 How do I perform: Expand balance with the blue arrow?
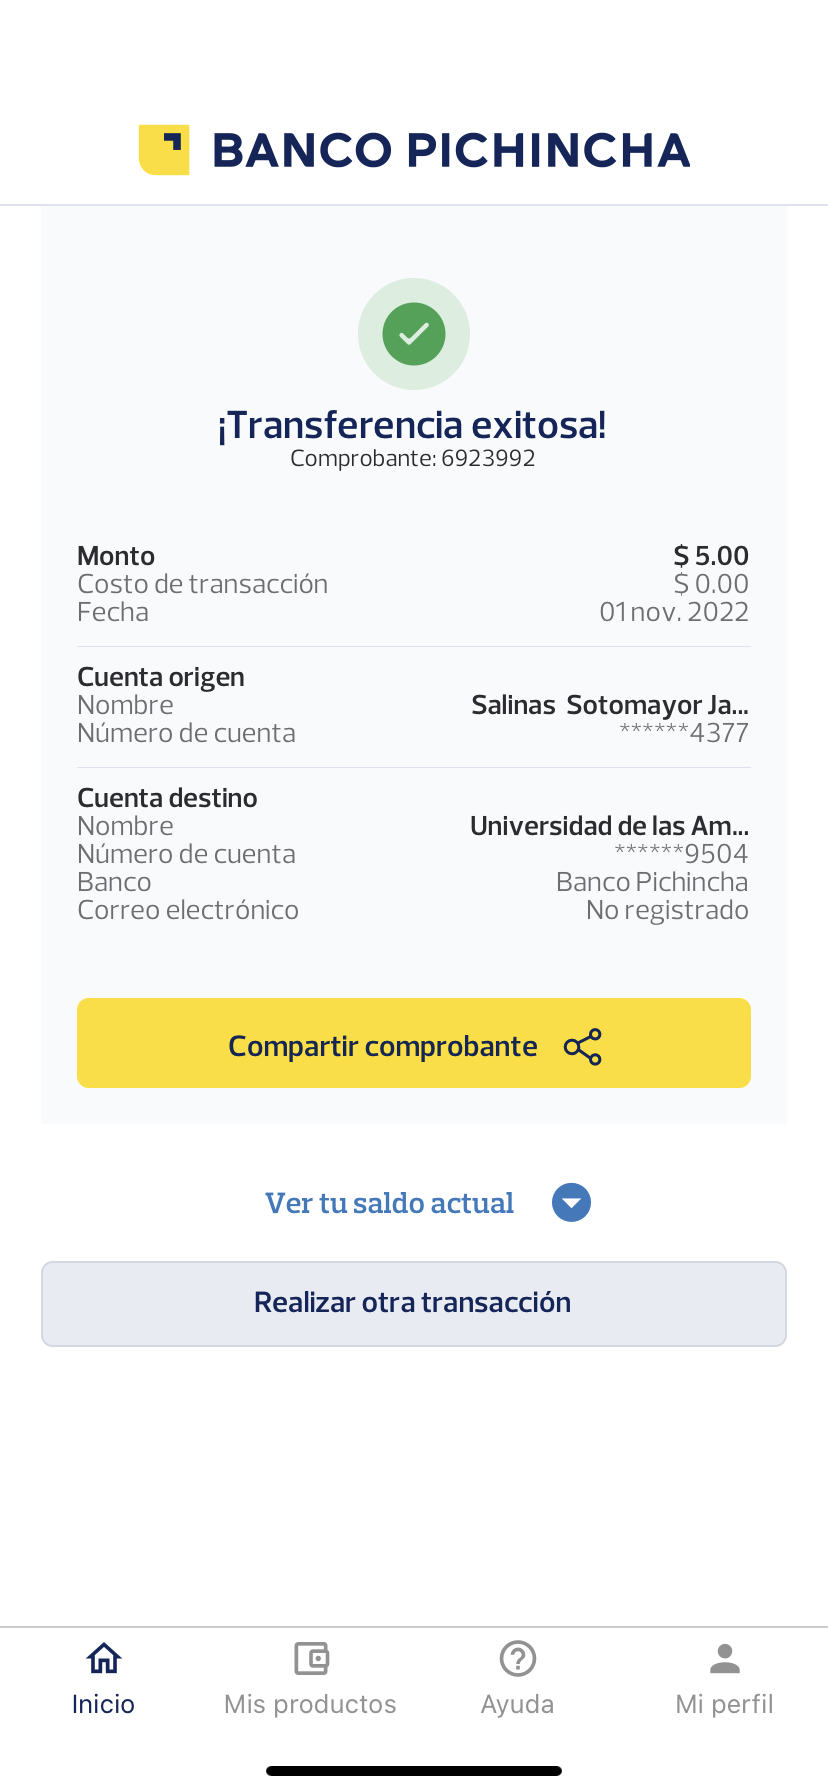pyautogui.click(x=571, y=1202)
